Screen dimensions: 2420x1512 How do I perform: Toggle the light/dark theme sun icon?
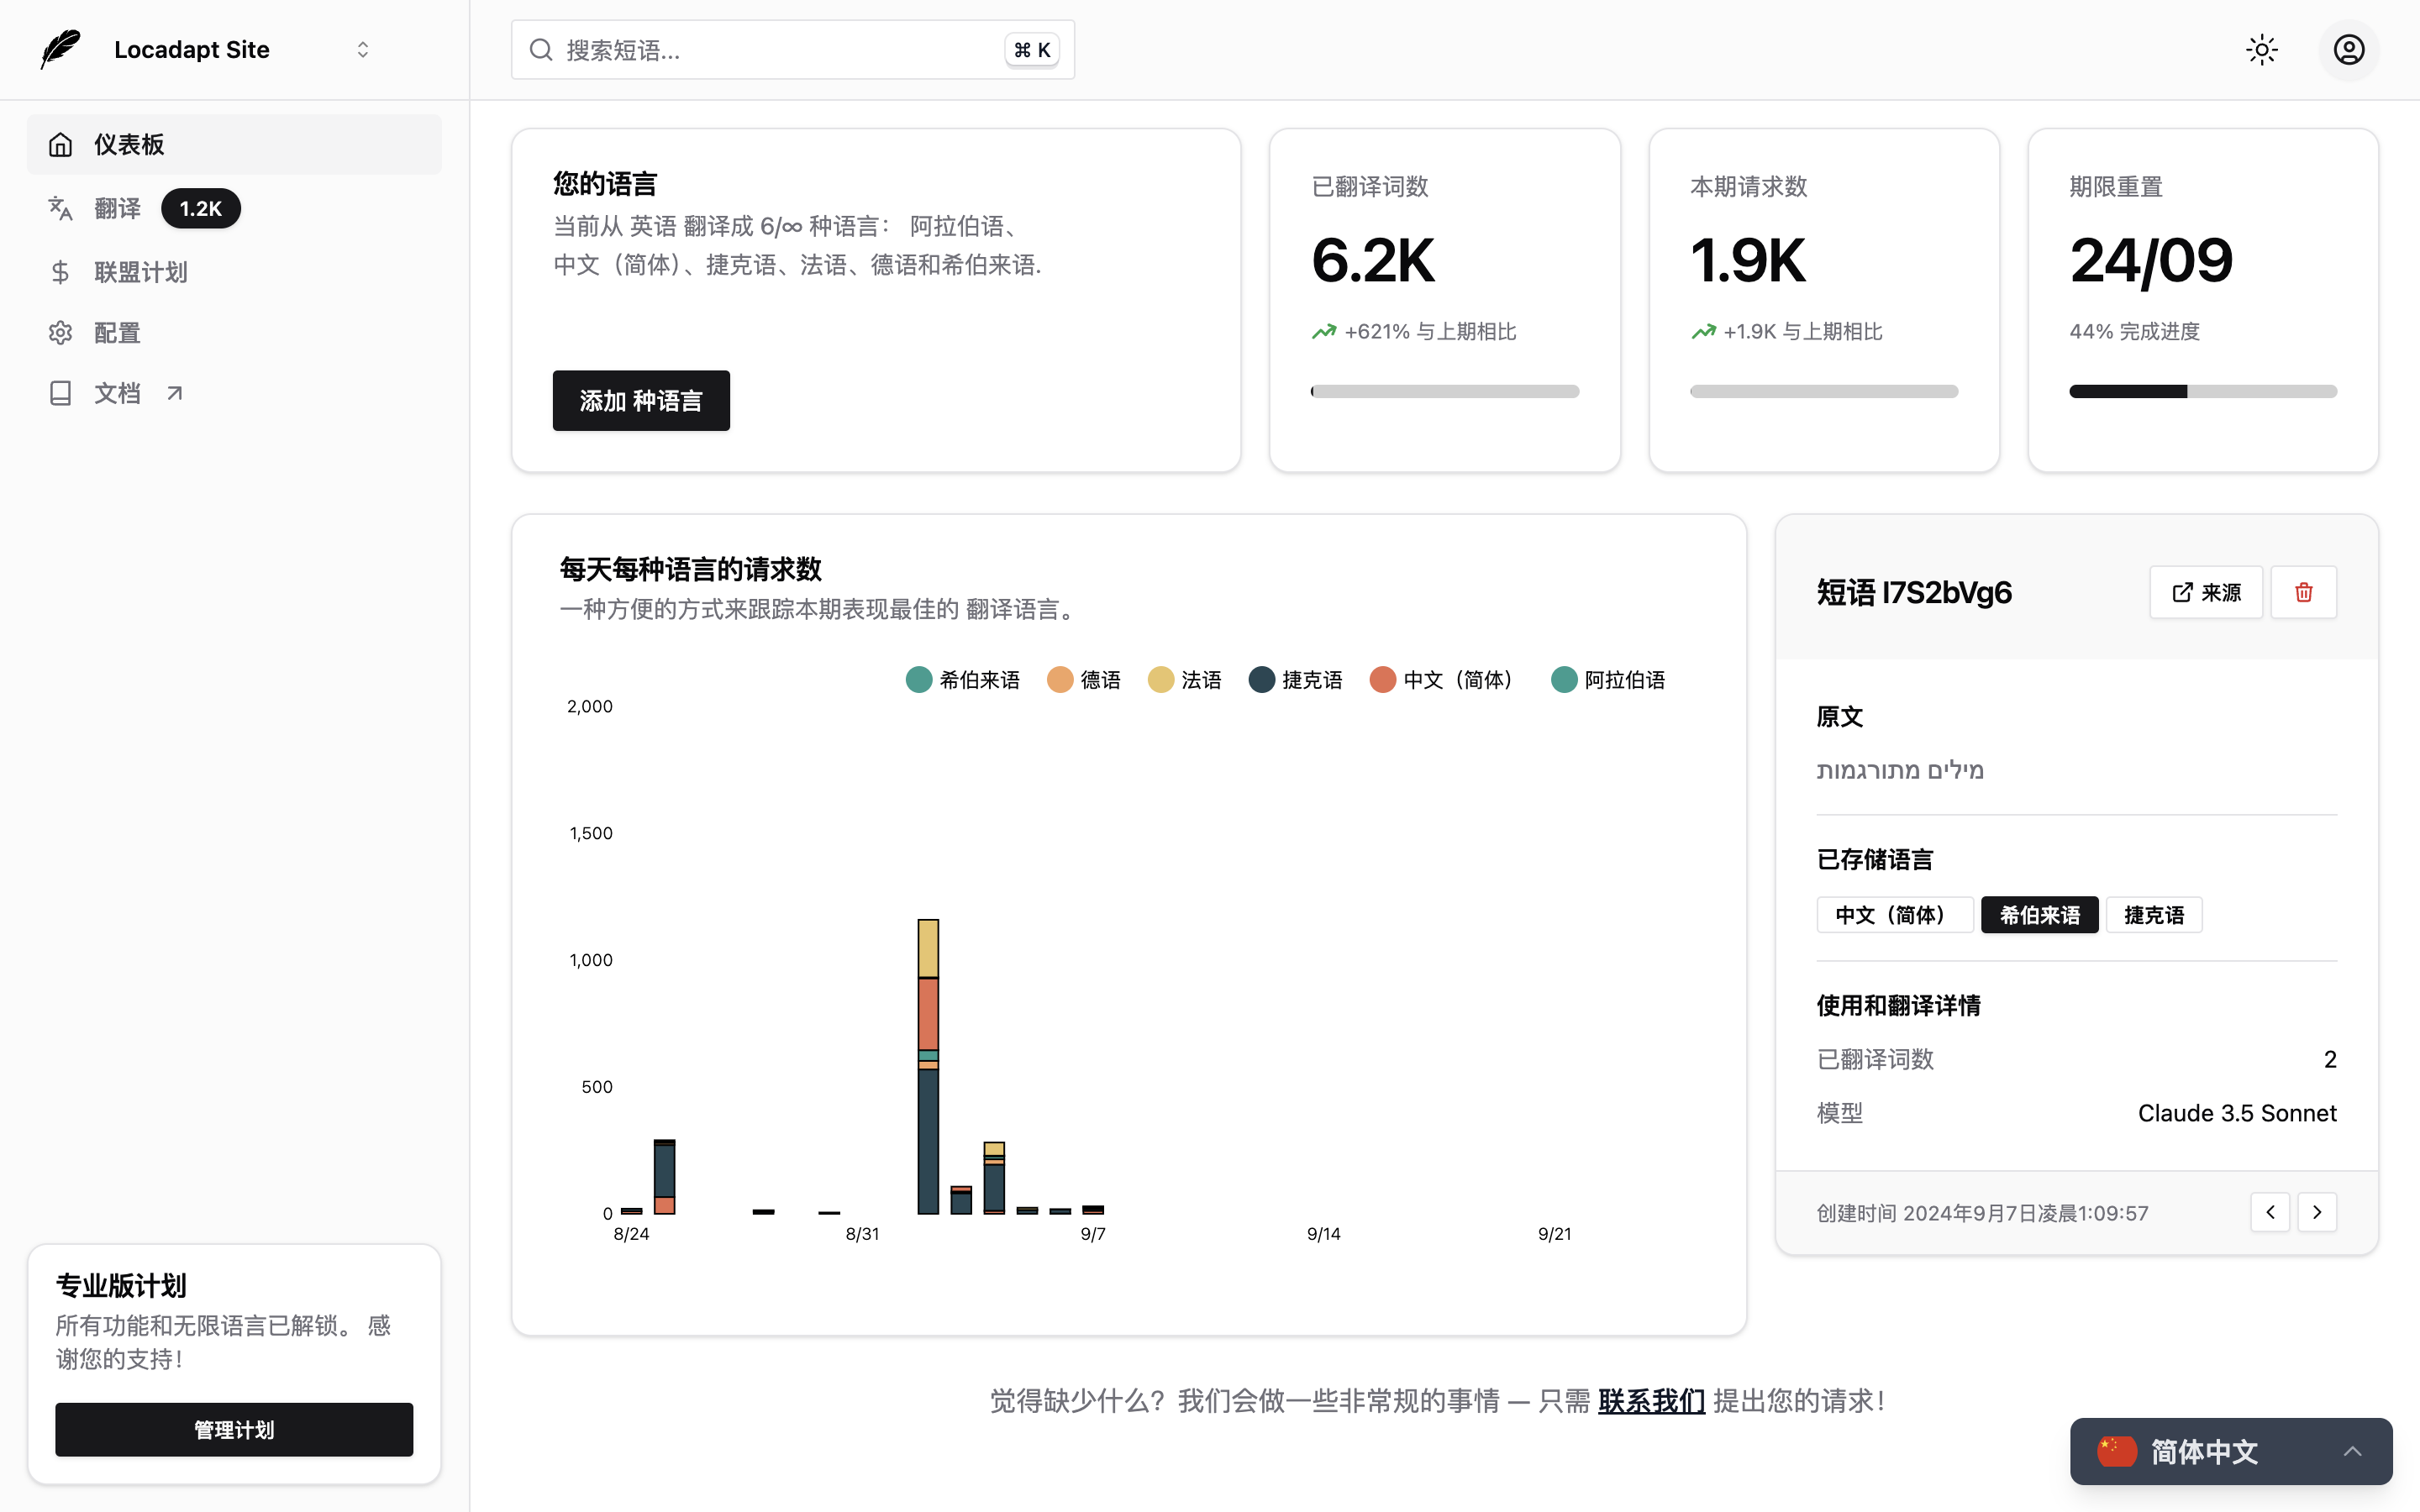click(x=2261, y=50)
